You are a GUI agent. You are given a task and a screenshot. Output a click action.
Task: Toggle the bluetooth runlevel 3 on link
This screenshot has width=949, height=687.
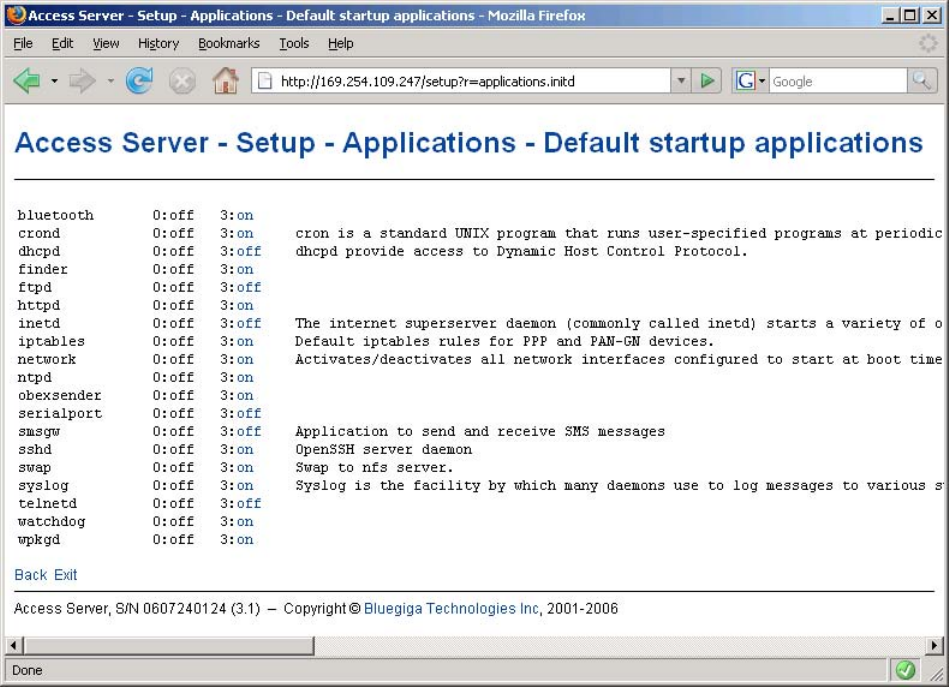click(x=245, y=215)
